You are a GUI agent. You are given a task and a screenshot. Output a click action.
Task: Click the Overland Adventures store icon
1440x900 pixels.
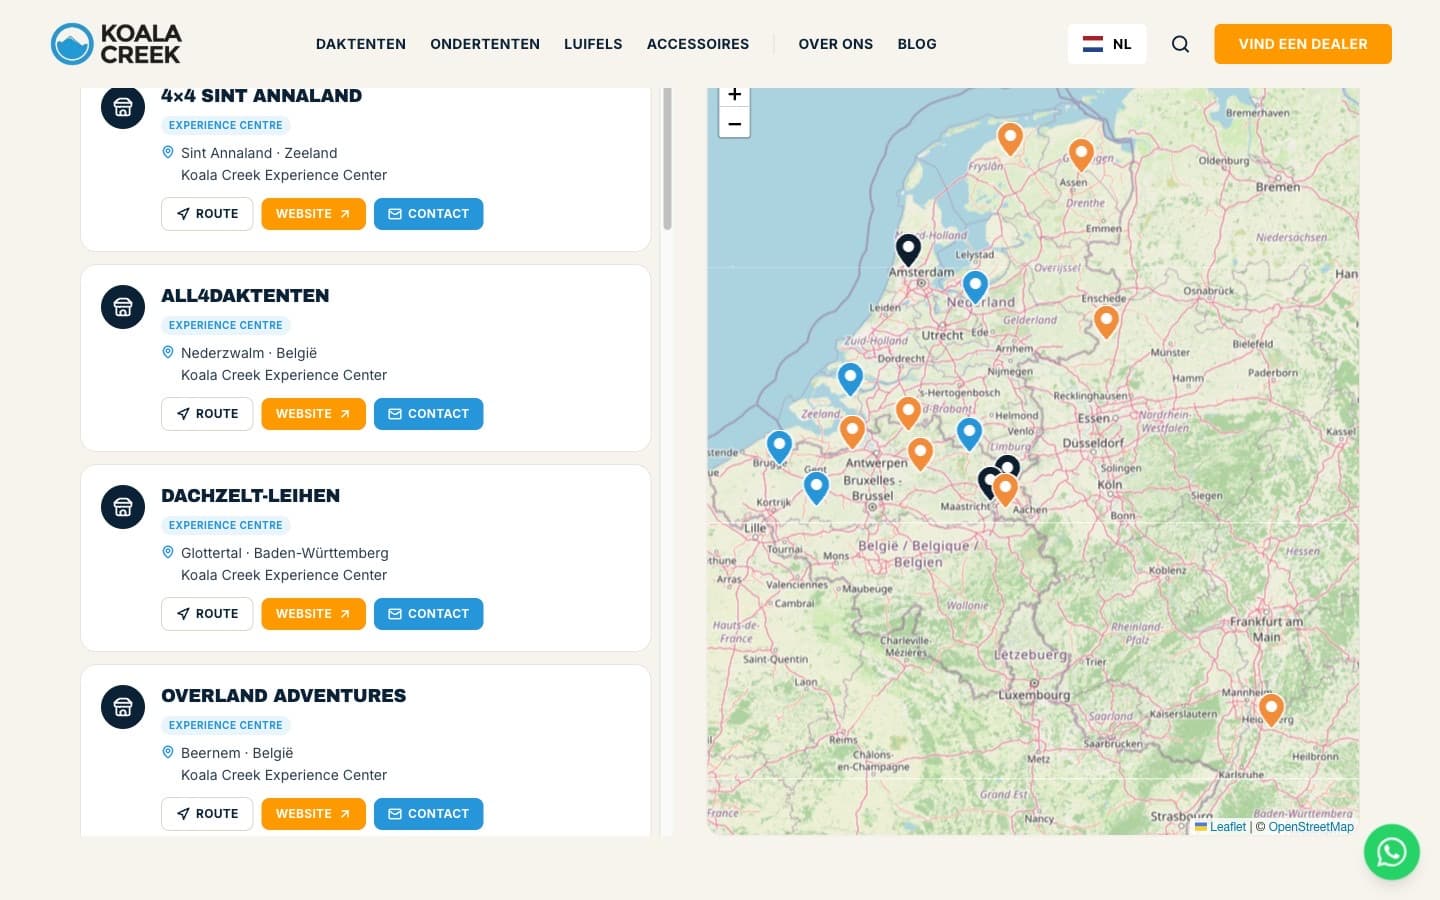[123, 707]
